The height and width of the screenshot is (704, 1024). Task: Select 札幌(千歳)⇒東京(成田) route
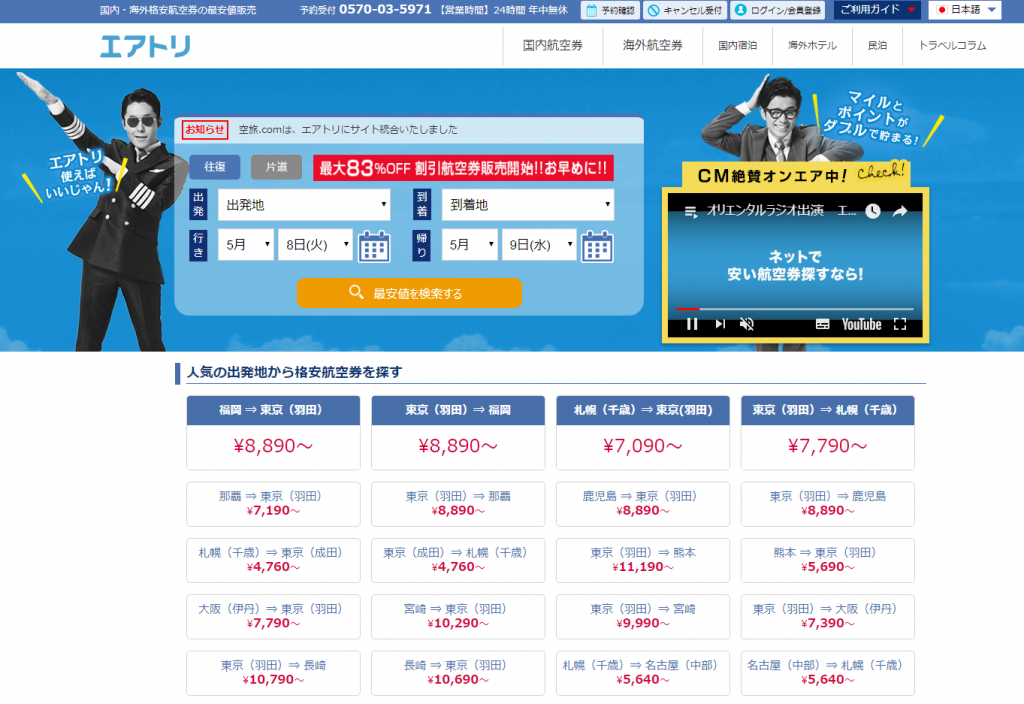click(x=273, y=560)
